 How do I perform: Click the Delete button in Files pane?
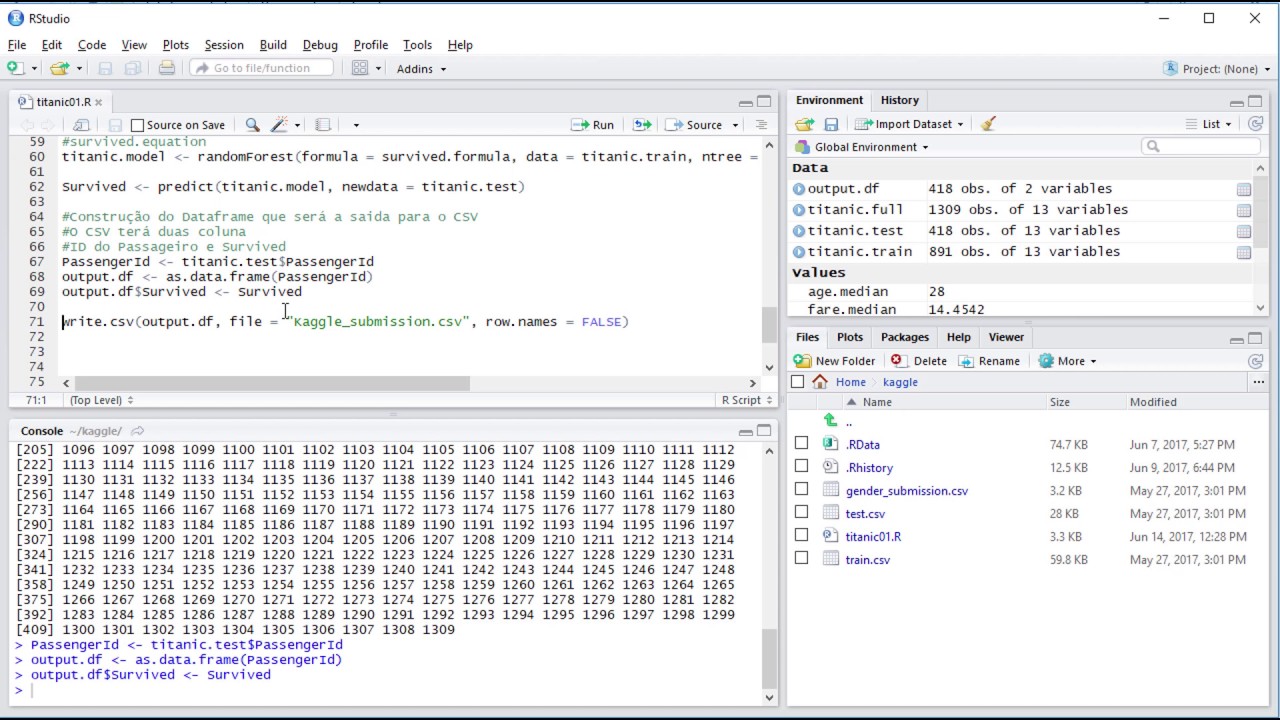pyautogui.click(x=919, y=361)
